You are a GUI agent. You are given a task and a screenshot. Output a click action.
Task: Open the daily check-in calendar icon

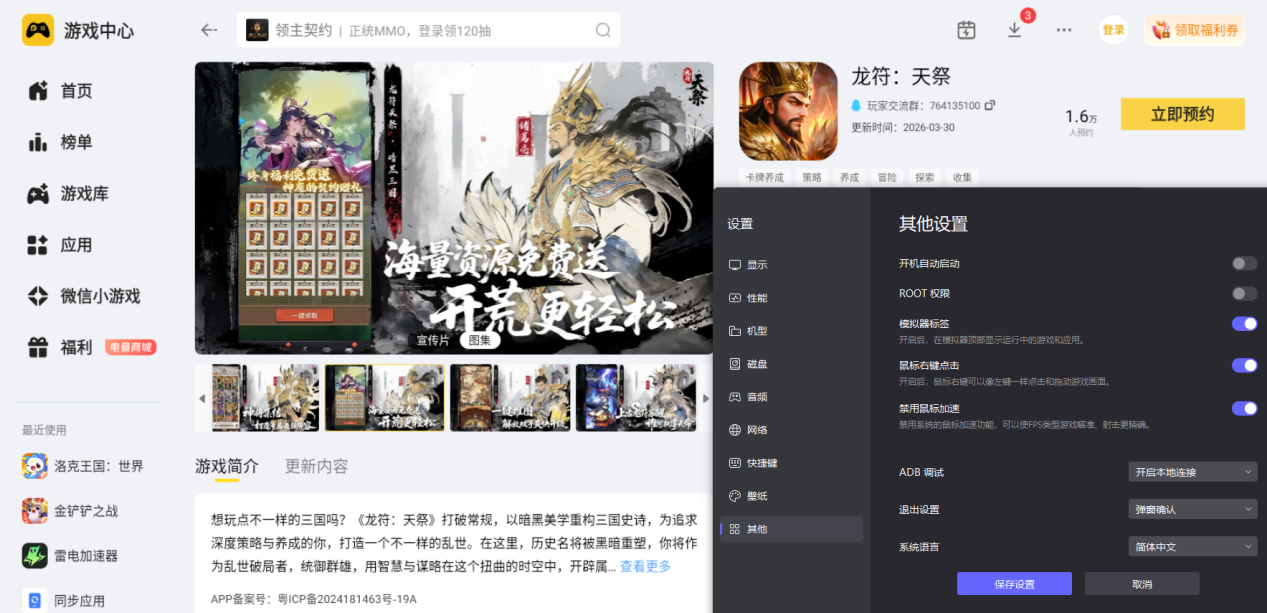(966, 30)
